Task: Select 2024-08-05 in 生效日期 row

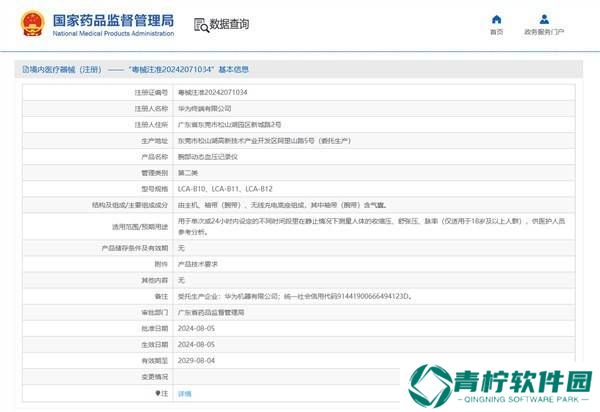Action: tap(196, 344)
